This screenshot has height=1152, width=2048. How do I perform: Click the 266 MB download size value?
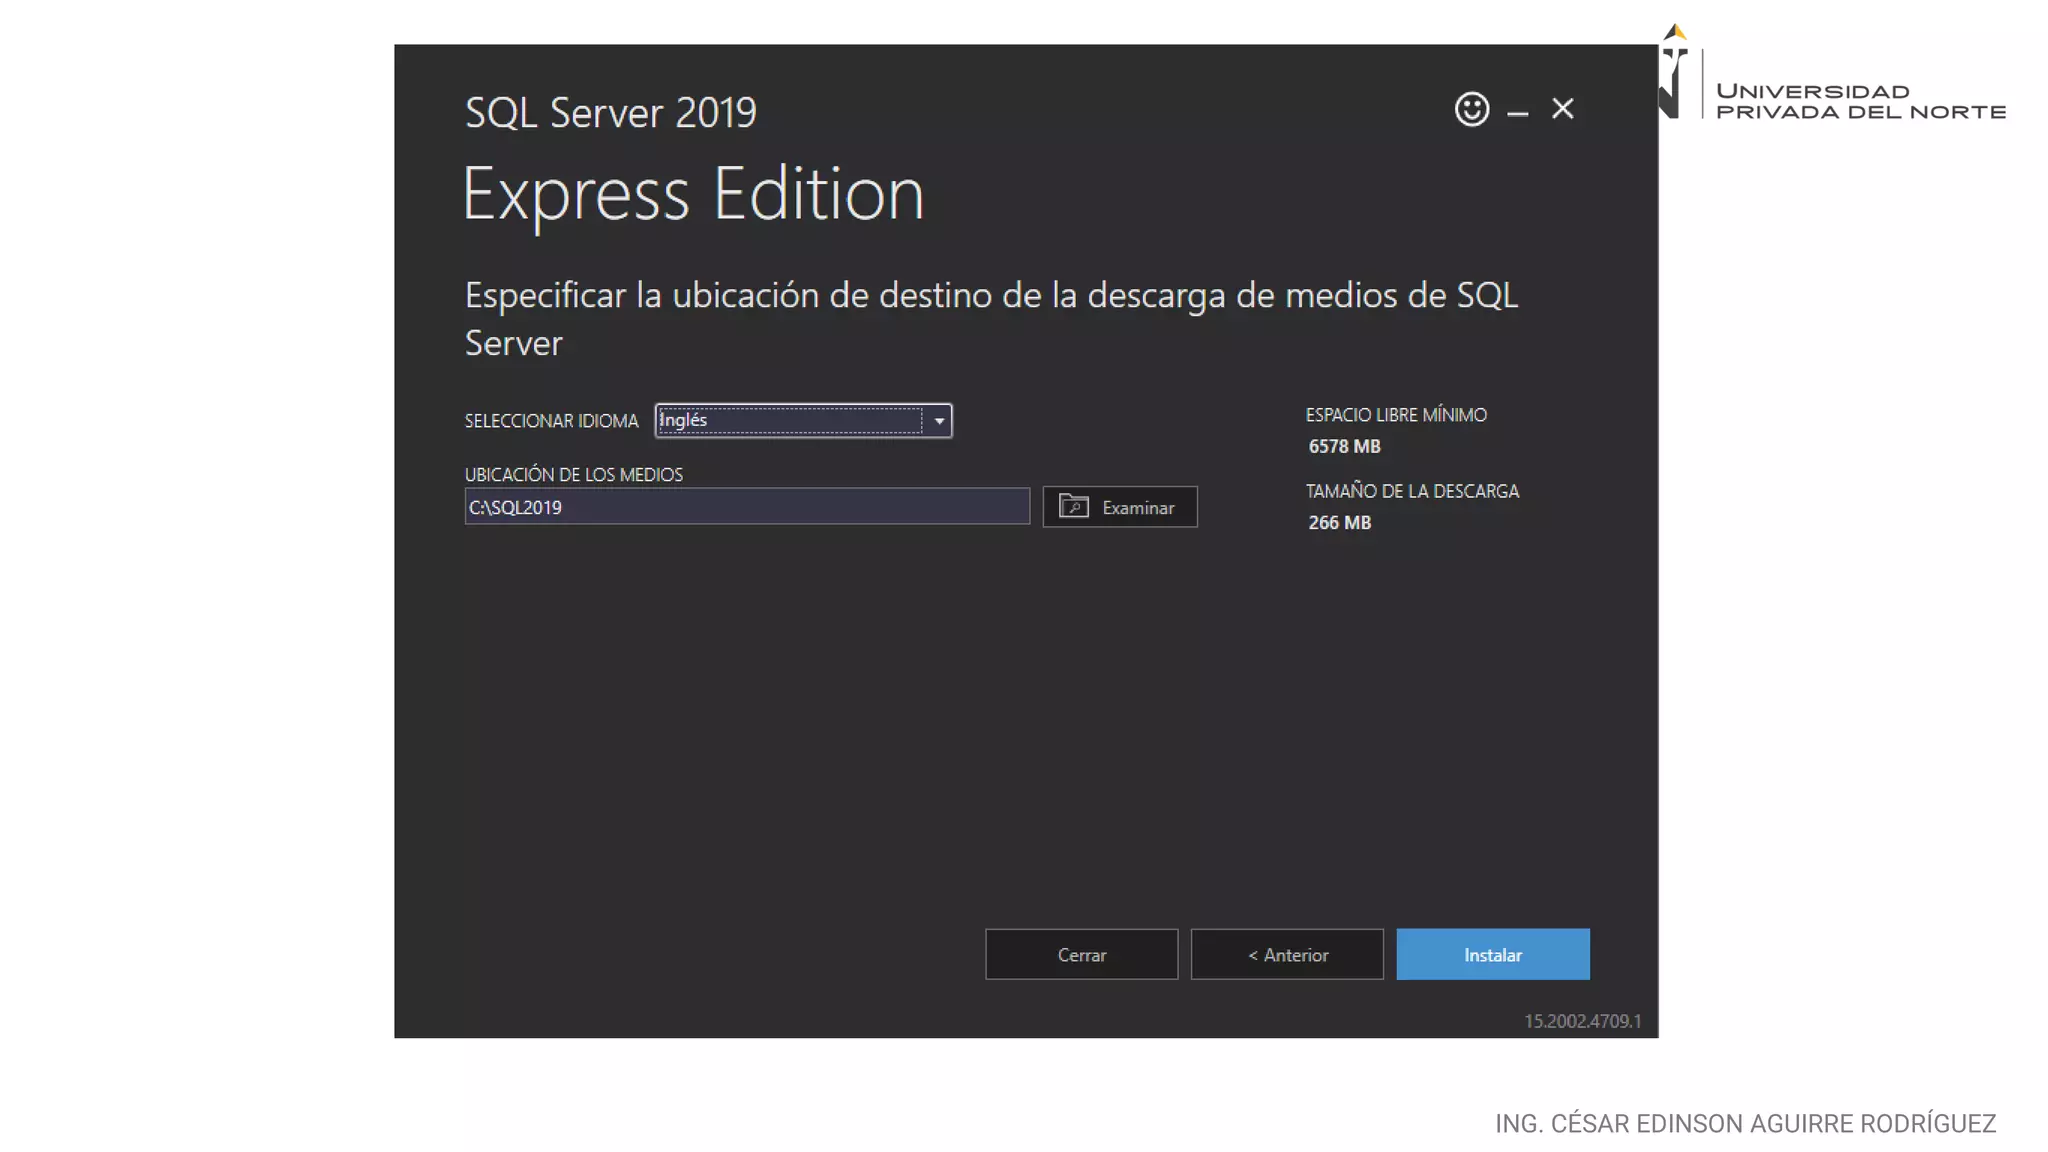pos(1339,522)
